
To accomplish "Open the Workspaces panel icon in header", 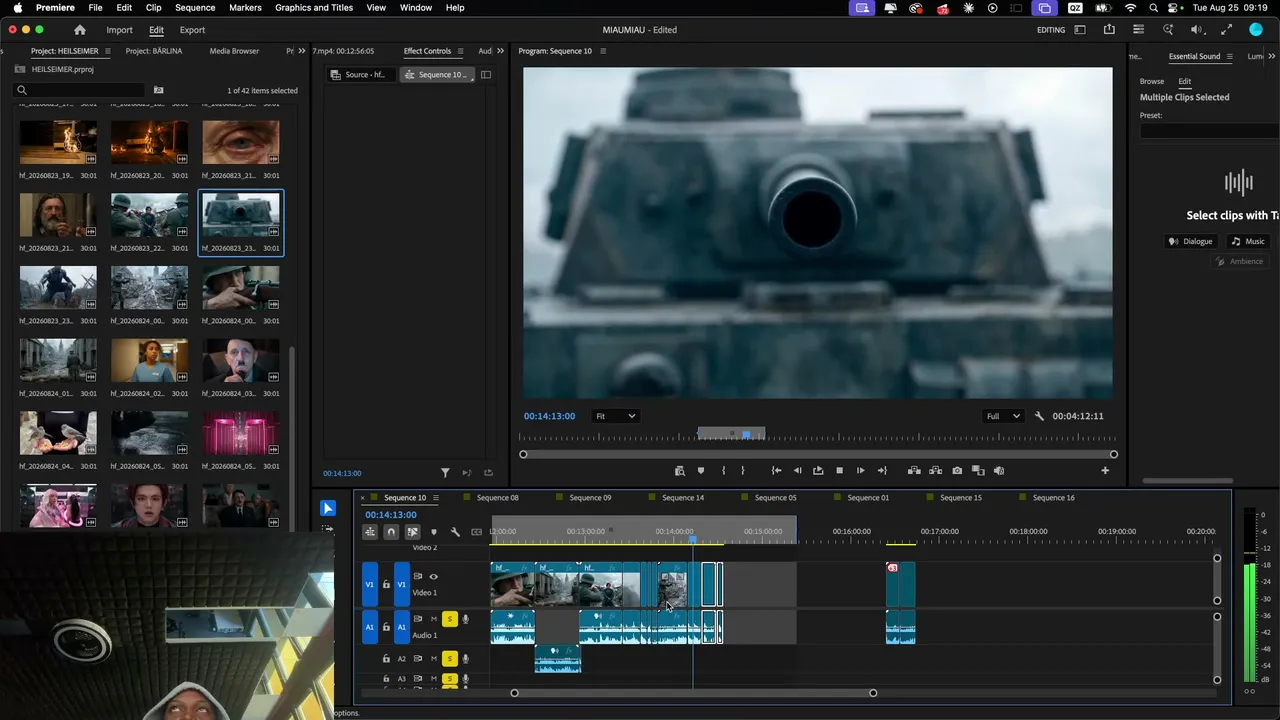I will pos(1080,30).
